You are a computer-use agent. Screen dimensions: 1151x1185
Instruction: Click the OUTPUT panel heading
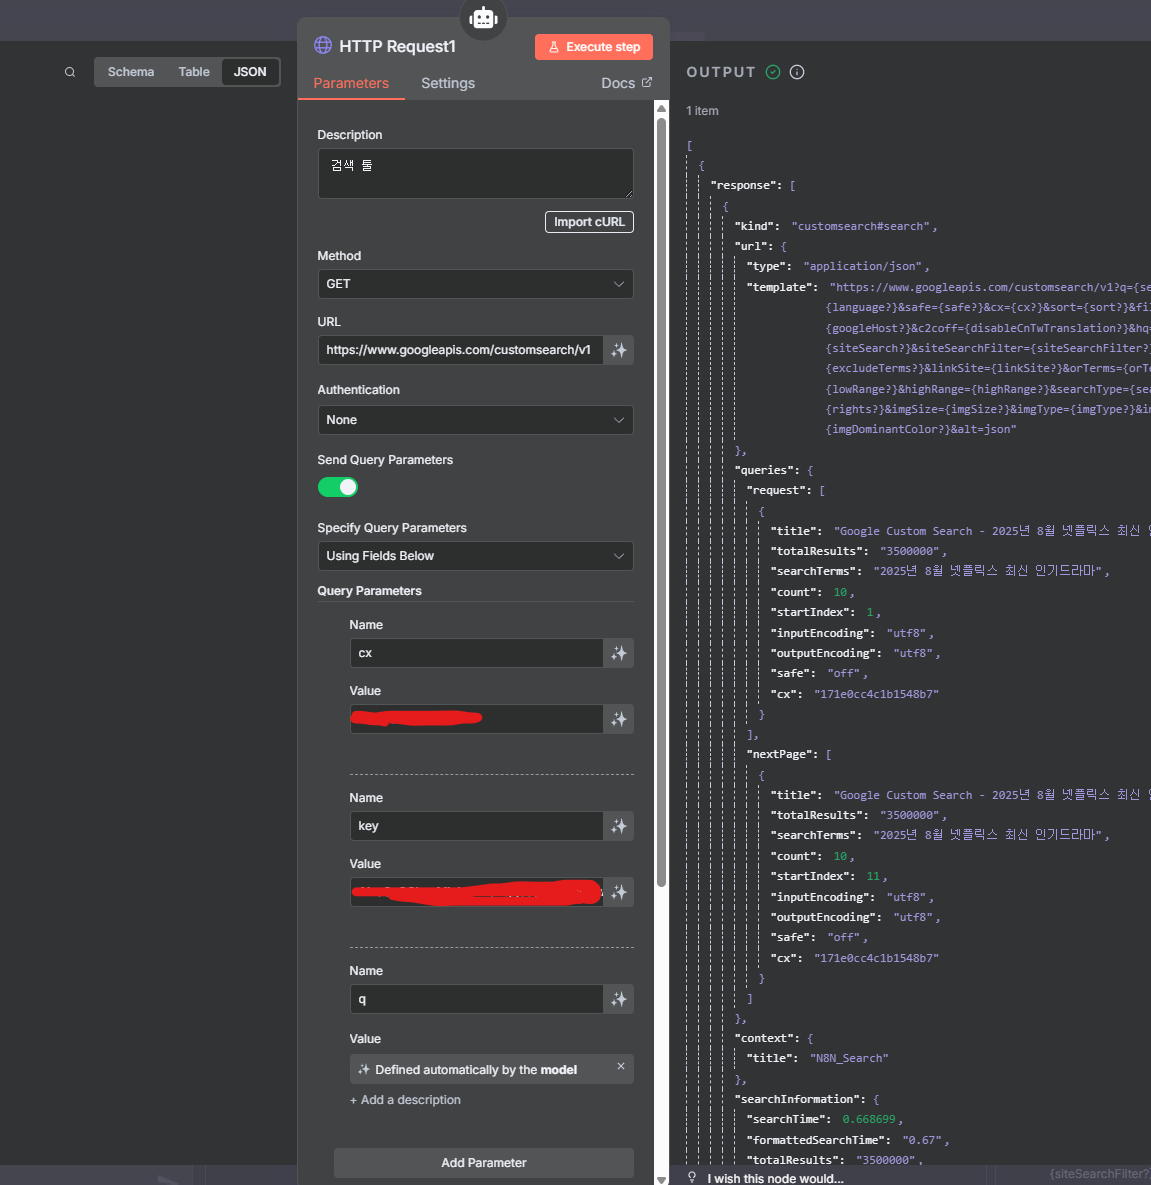coord(721,72)
